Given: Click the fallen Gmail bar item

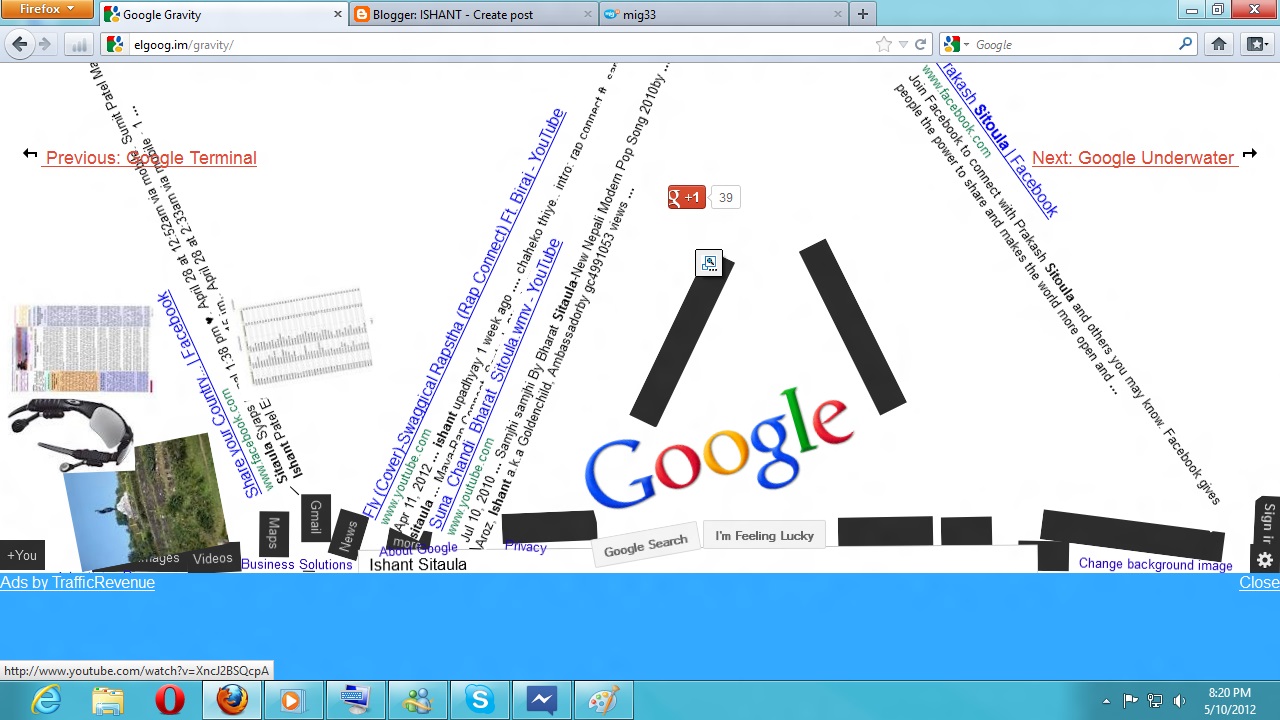Looking at the screenshot, I should 315,517.
